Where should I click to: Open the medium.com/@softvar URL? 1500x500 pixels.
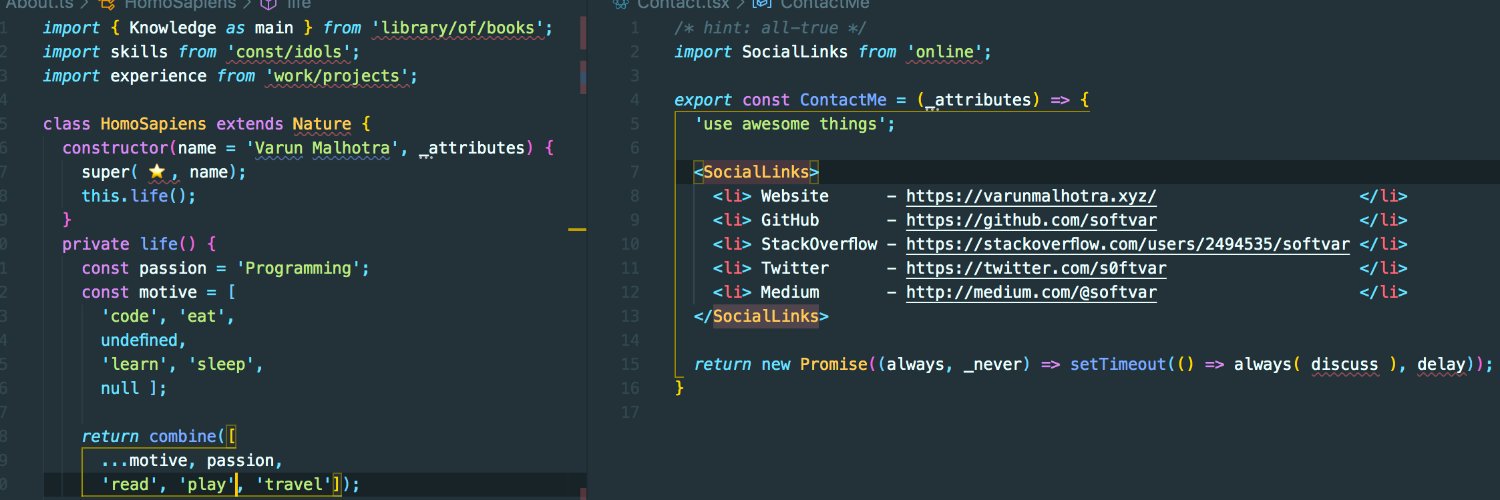point(1031,292)
